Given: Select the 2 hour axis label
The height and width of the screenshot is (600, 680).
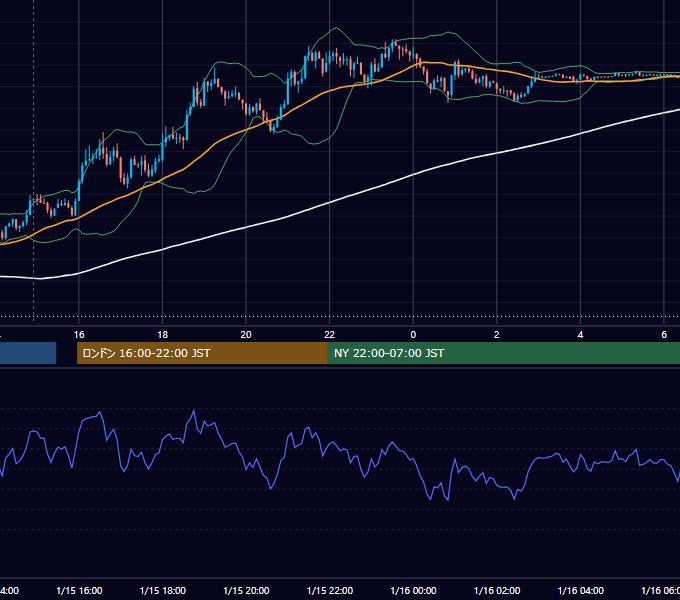Looking at the screenshot, I should point(497,335).
